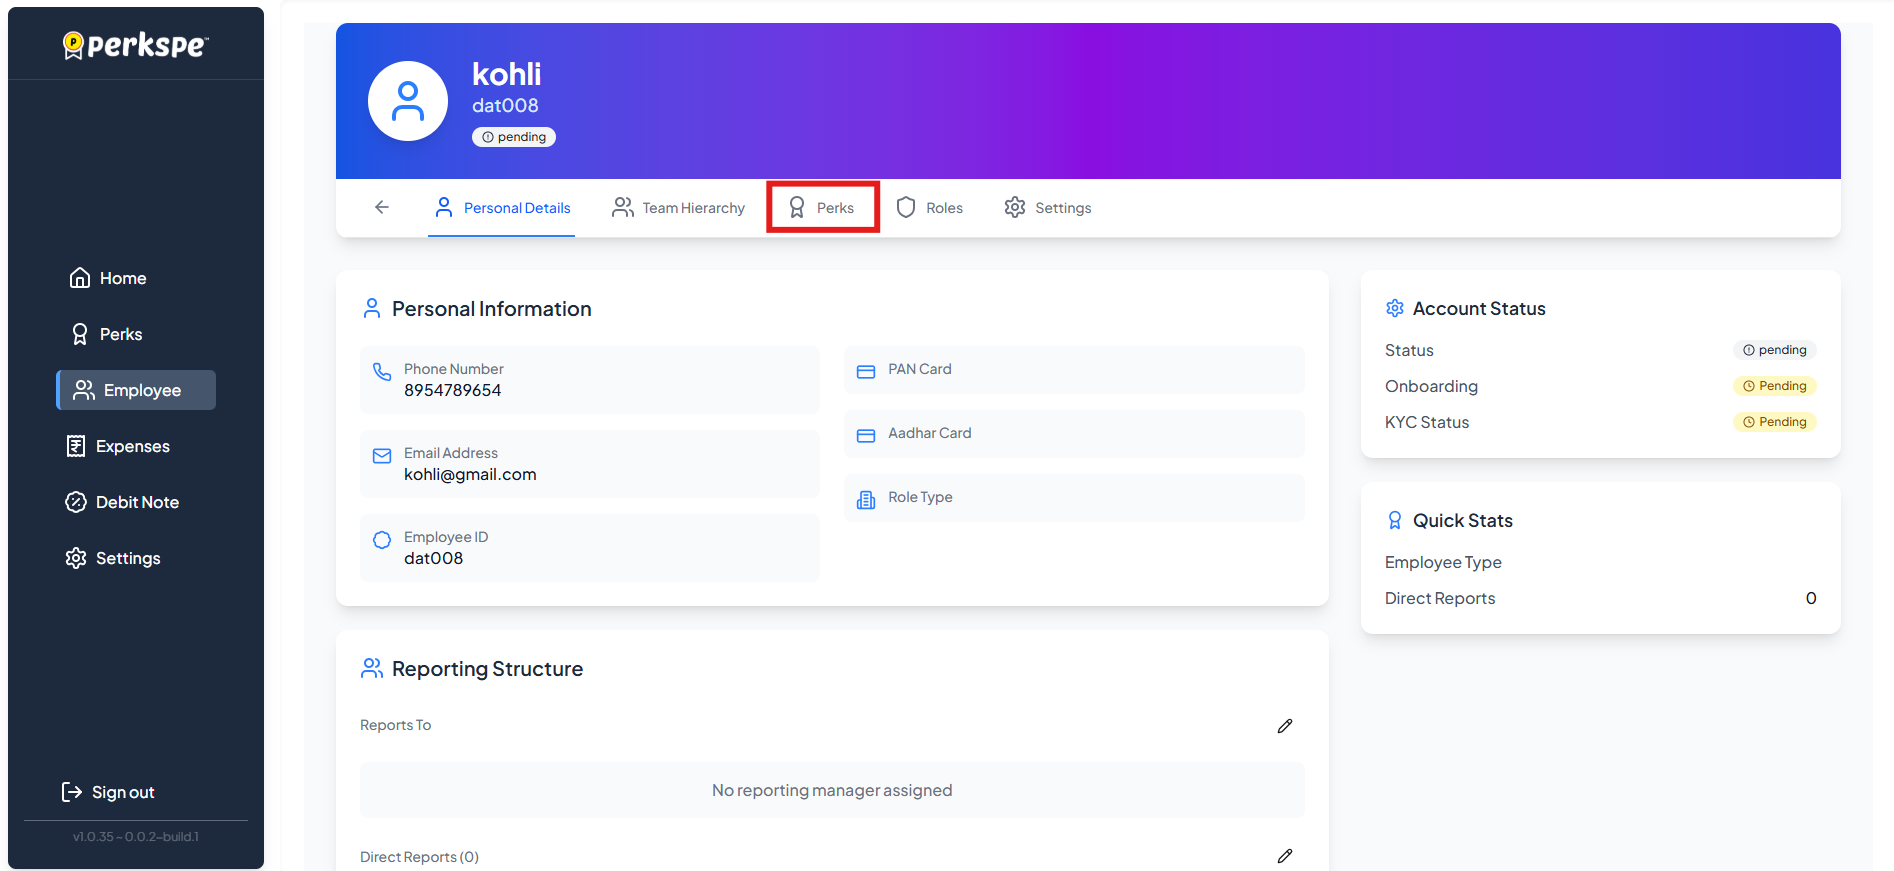Click the kohli profile avatar
Screen dimensions: 1894x871
click(x=408, y=101)
